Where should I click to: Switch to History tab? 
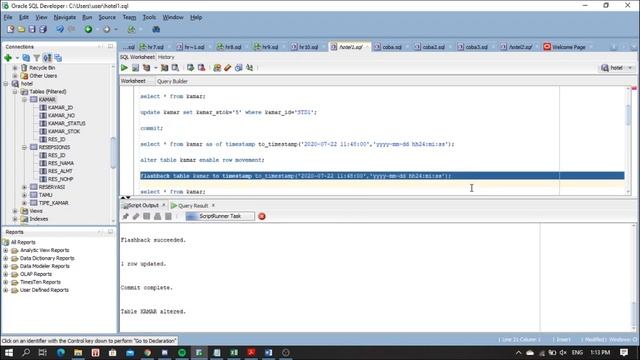(x=166, y=57)
